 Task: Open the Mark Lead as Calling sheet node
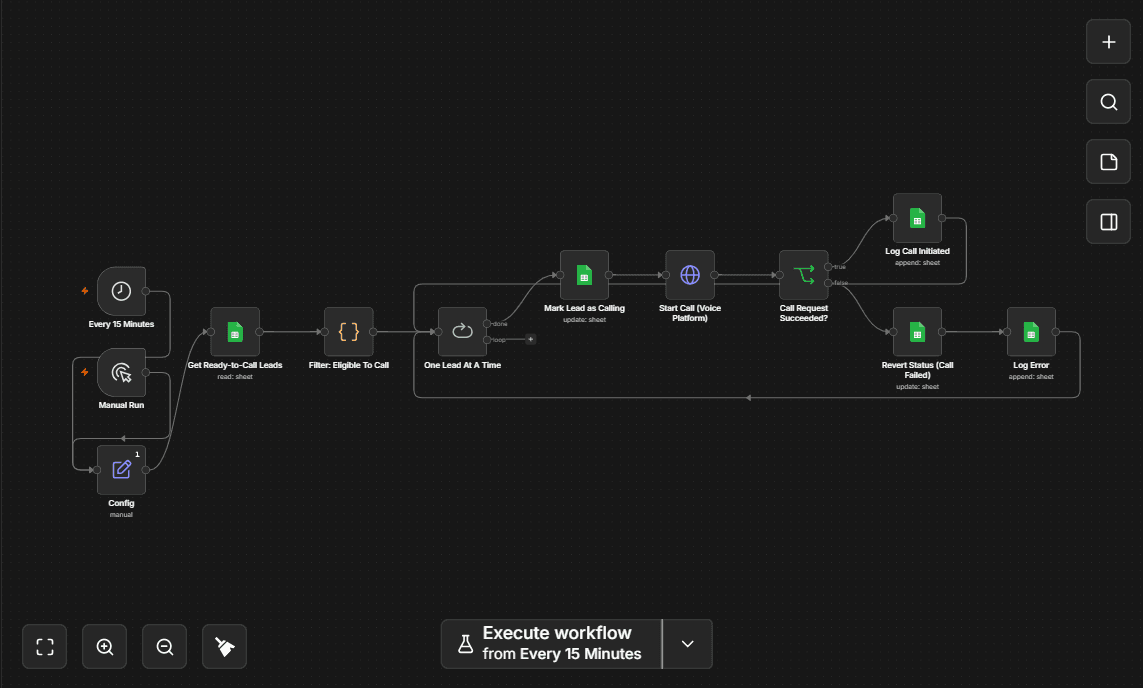(584, 275)
